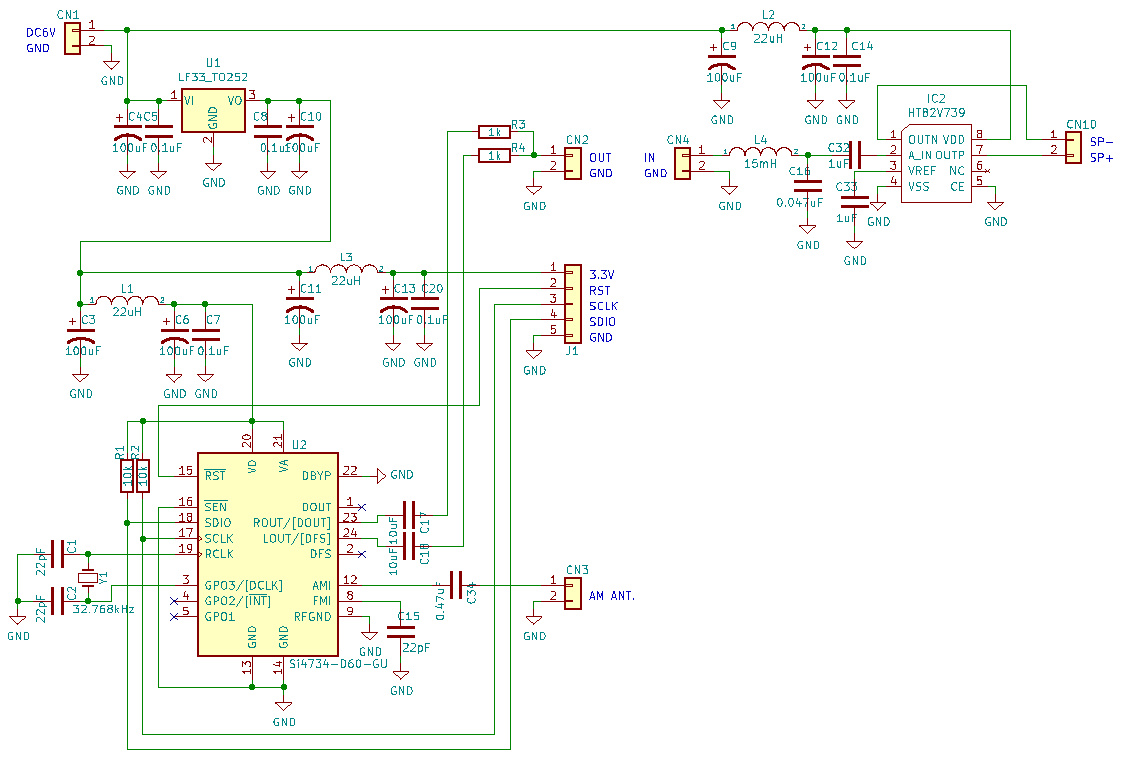The height and width of the screenshot is (759, 1121).
Task: Click the L4 15mH inductor symbol
Action: click(764, 152)
